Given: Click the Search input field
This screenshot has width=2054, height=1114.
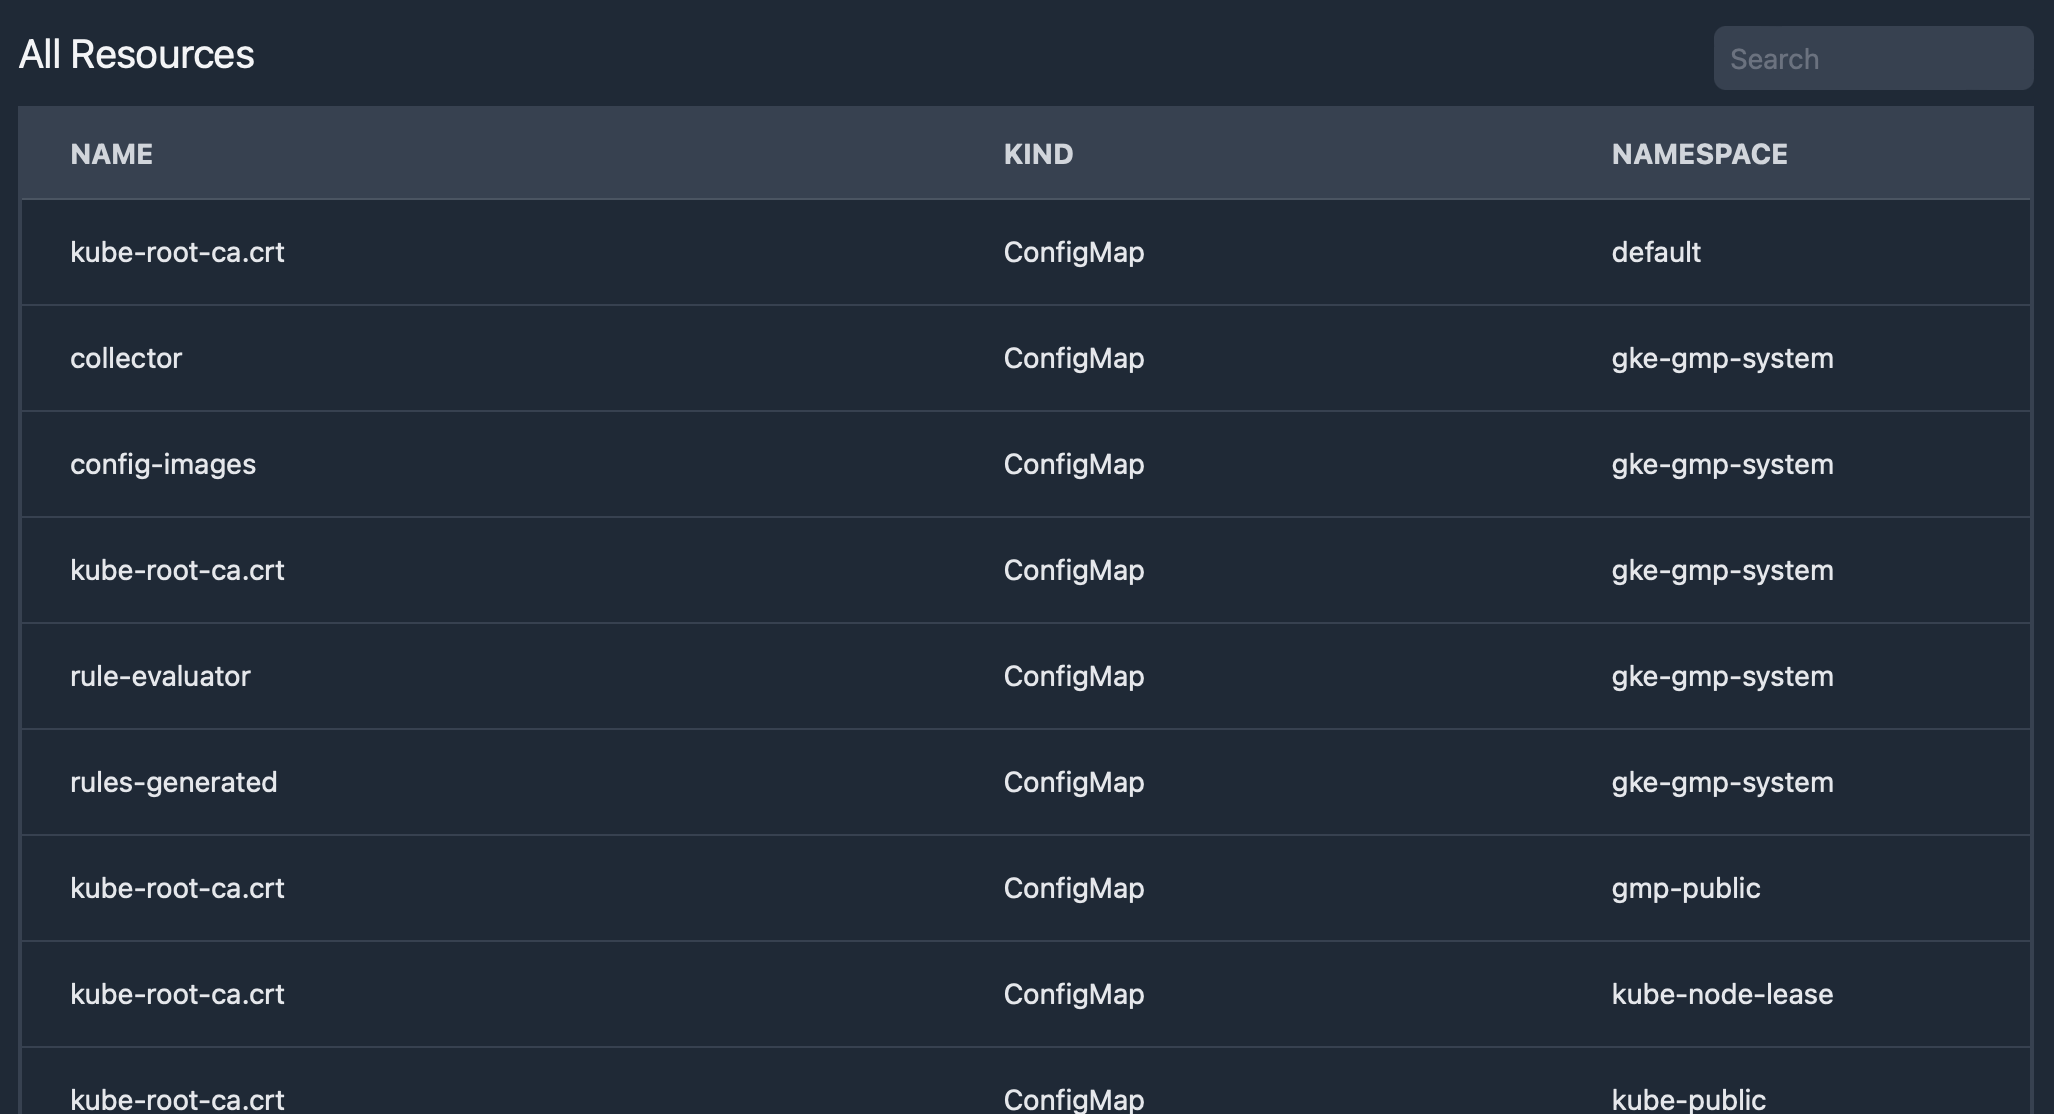Looking at the screenshot, I should click(x=1873, y=58).
